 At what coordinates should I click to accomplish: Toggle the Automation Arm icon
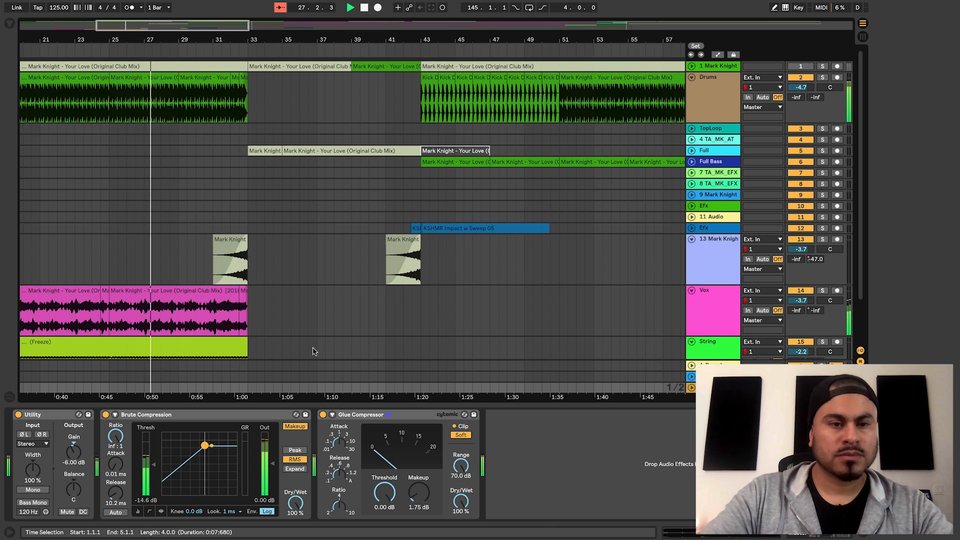[409, 7]
